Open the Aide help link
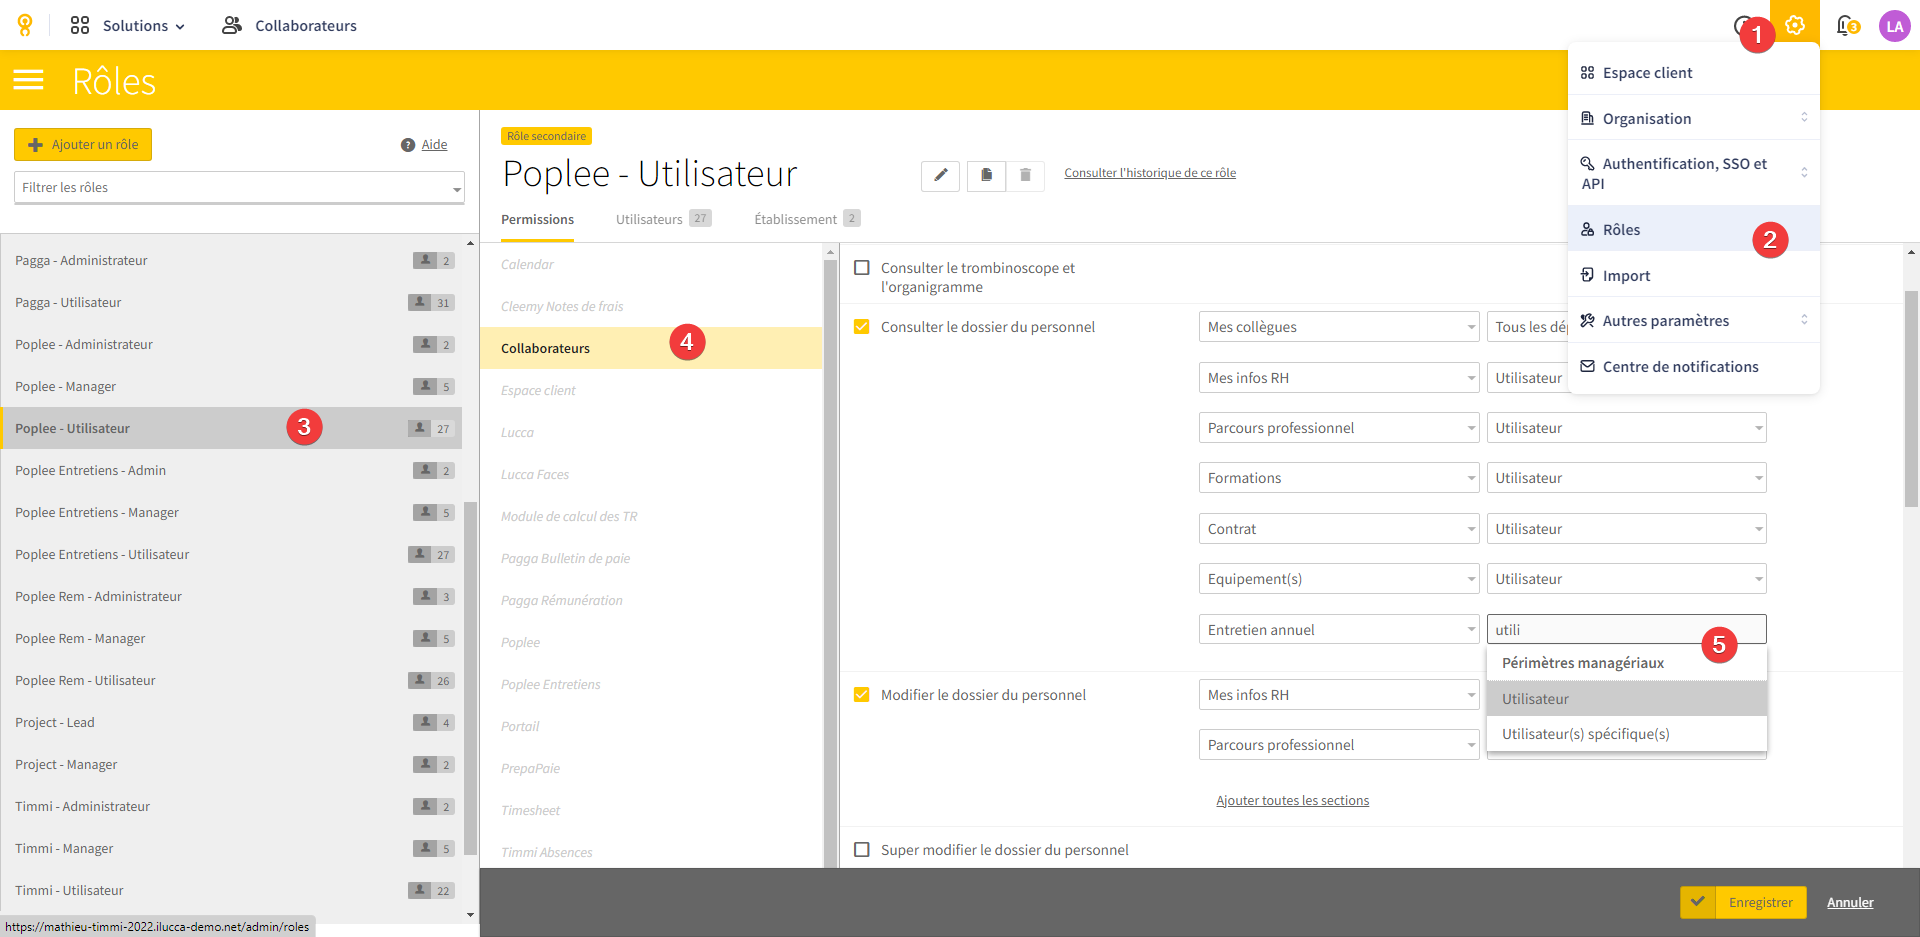 point(434,145)
